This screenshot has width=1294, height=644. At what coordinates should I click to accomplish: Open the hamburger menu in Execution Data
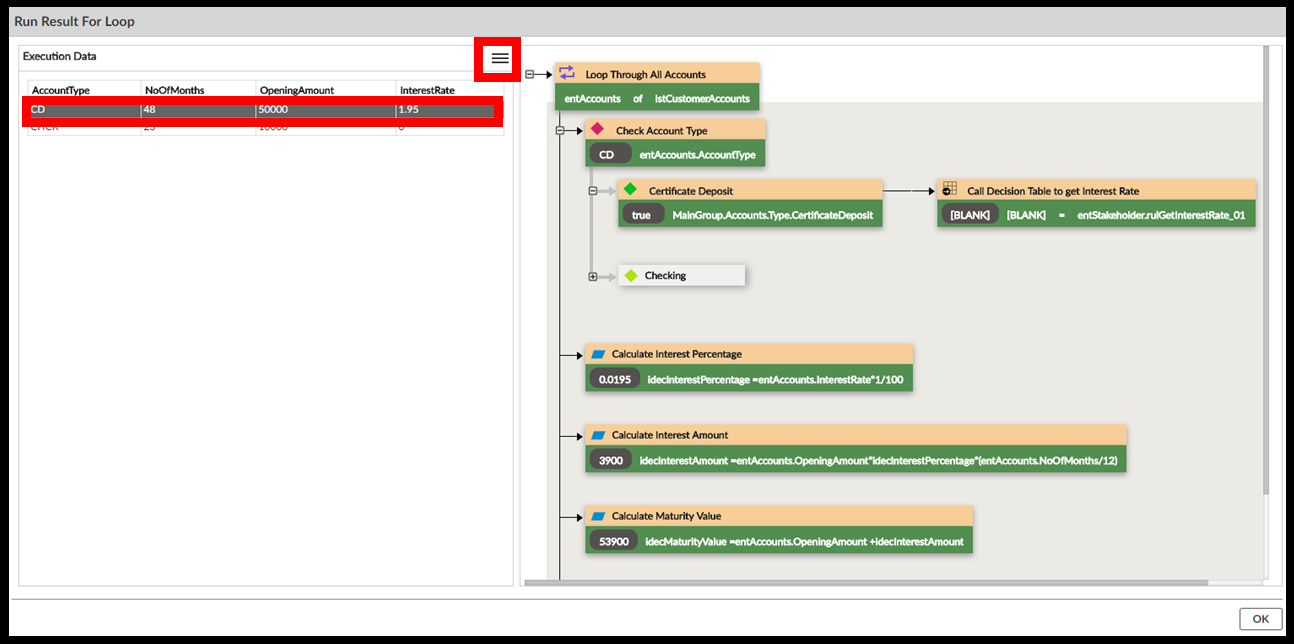click(x=500, y=58)
